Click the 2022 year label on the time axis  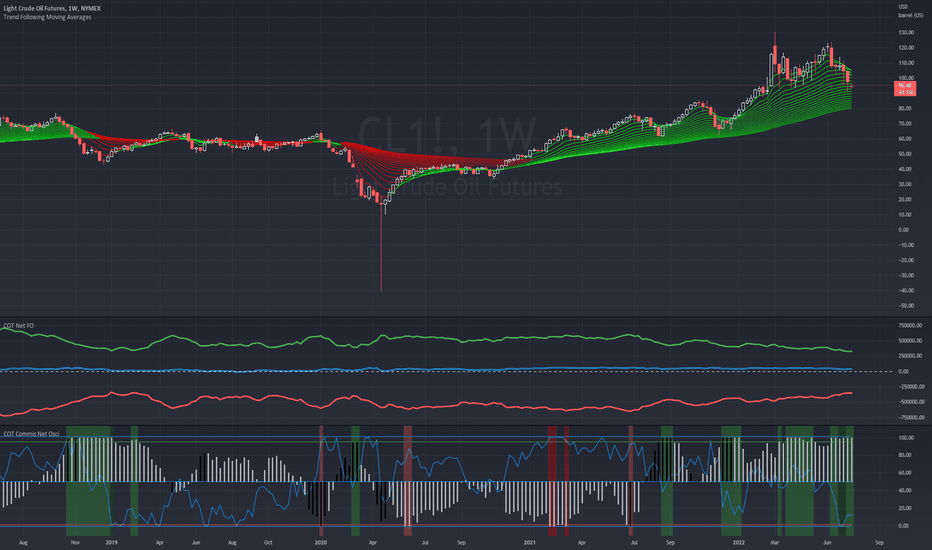(x=739, y=542)
